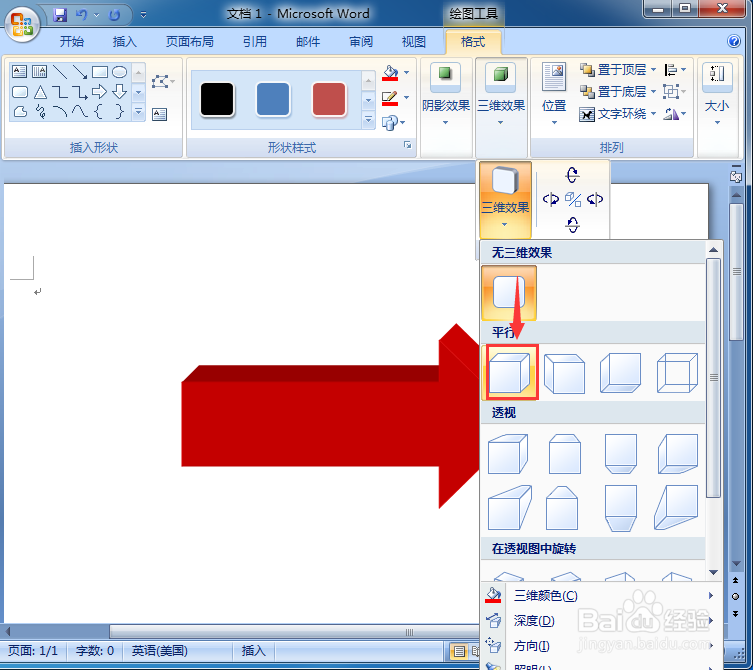Apply the blue shape style swatch
The height and width of the screenshot is (670, 753).
coord(273,99)
